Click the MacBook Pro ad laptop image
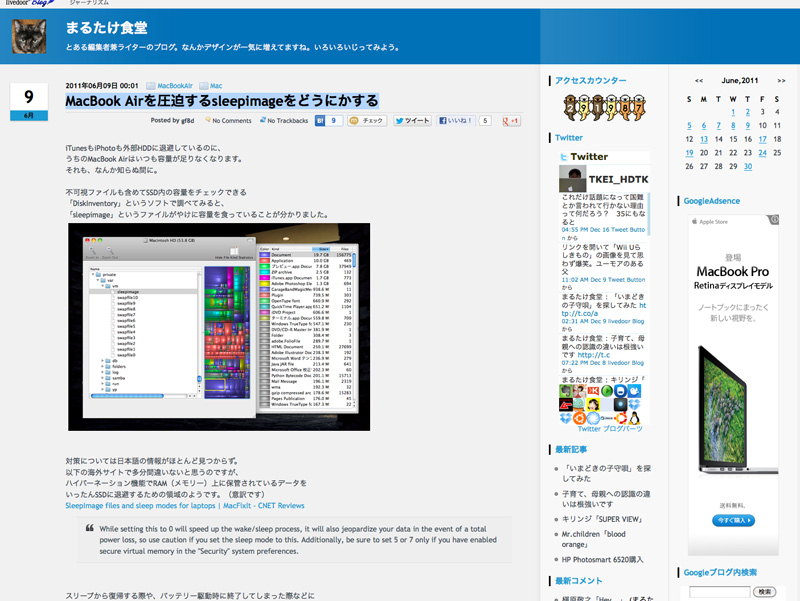The width and height of the screenshot is (800, 601). click(x=737, y=410)
